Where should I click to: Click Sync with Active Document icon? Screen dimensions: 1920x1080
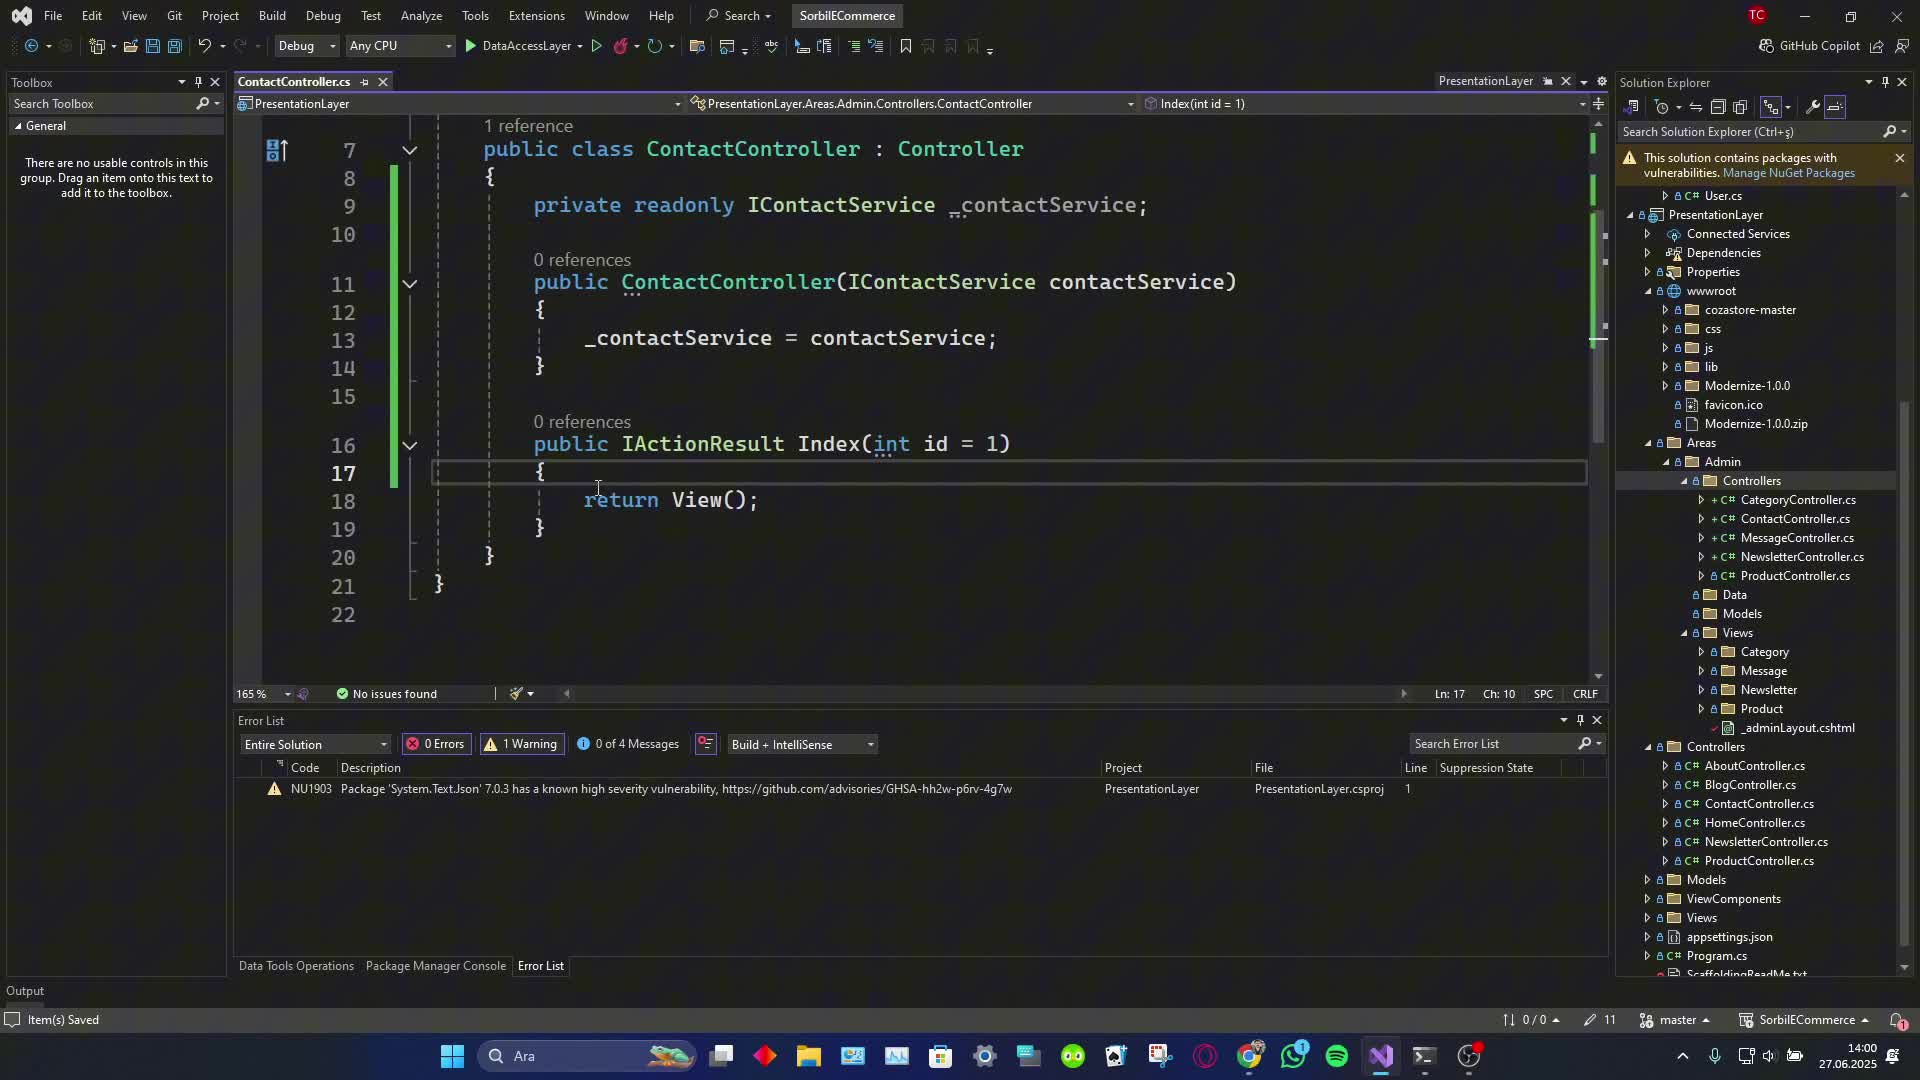1696,107
